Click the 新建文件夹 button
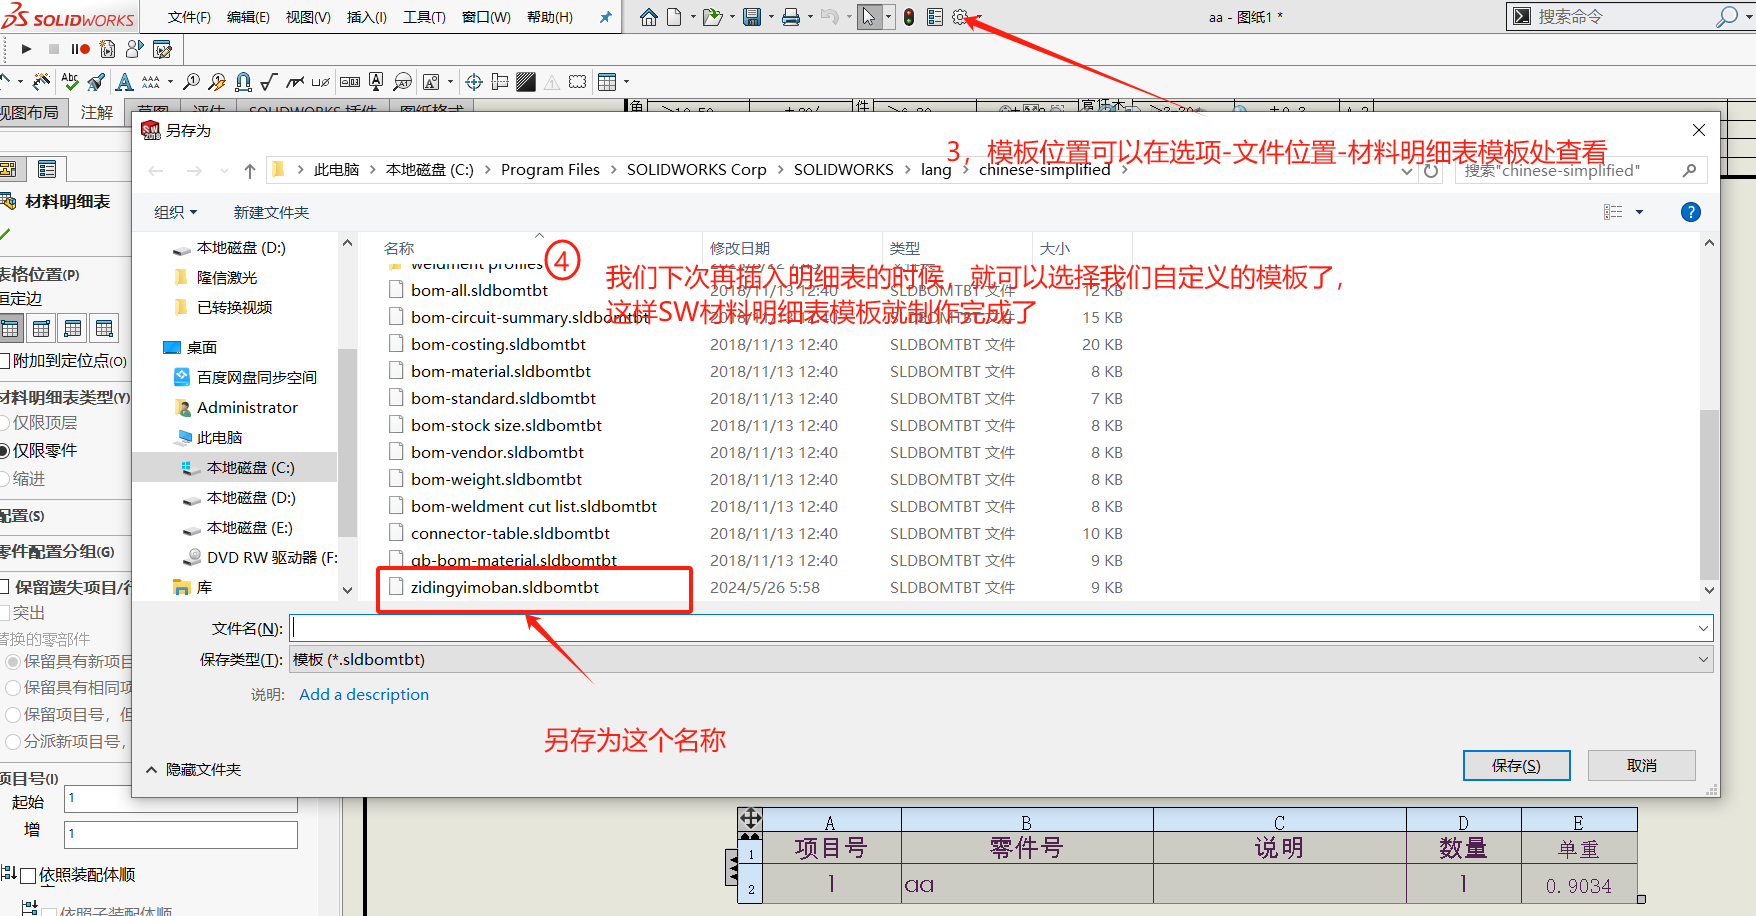Screen dimensions: 1756x916 pyautogui.click(x=271, y=212)
